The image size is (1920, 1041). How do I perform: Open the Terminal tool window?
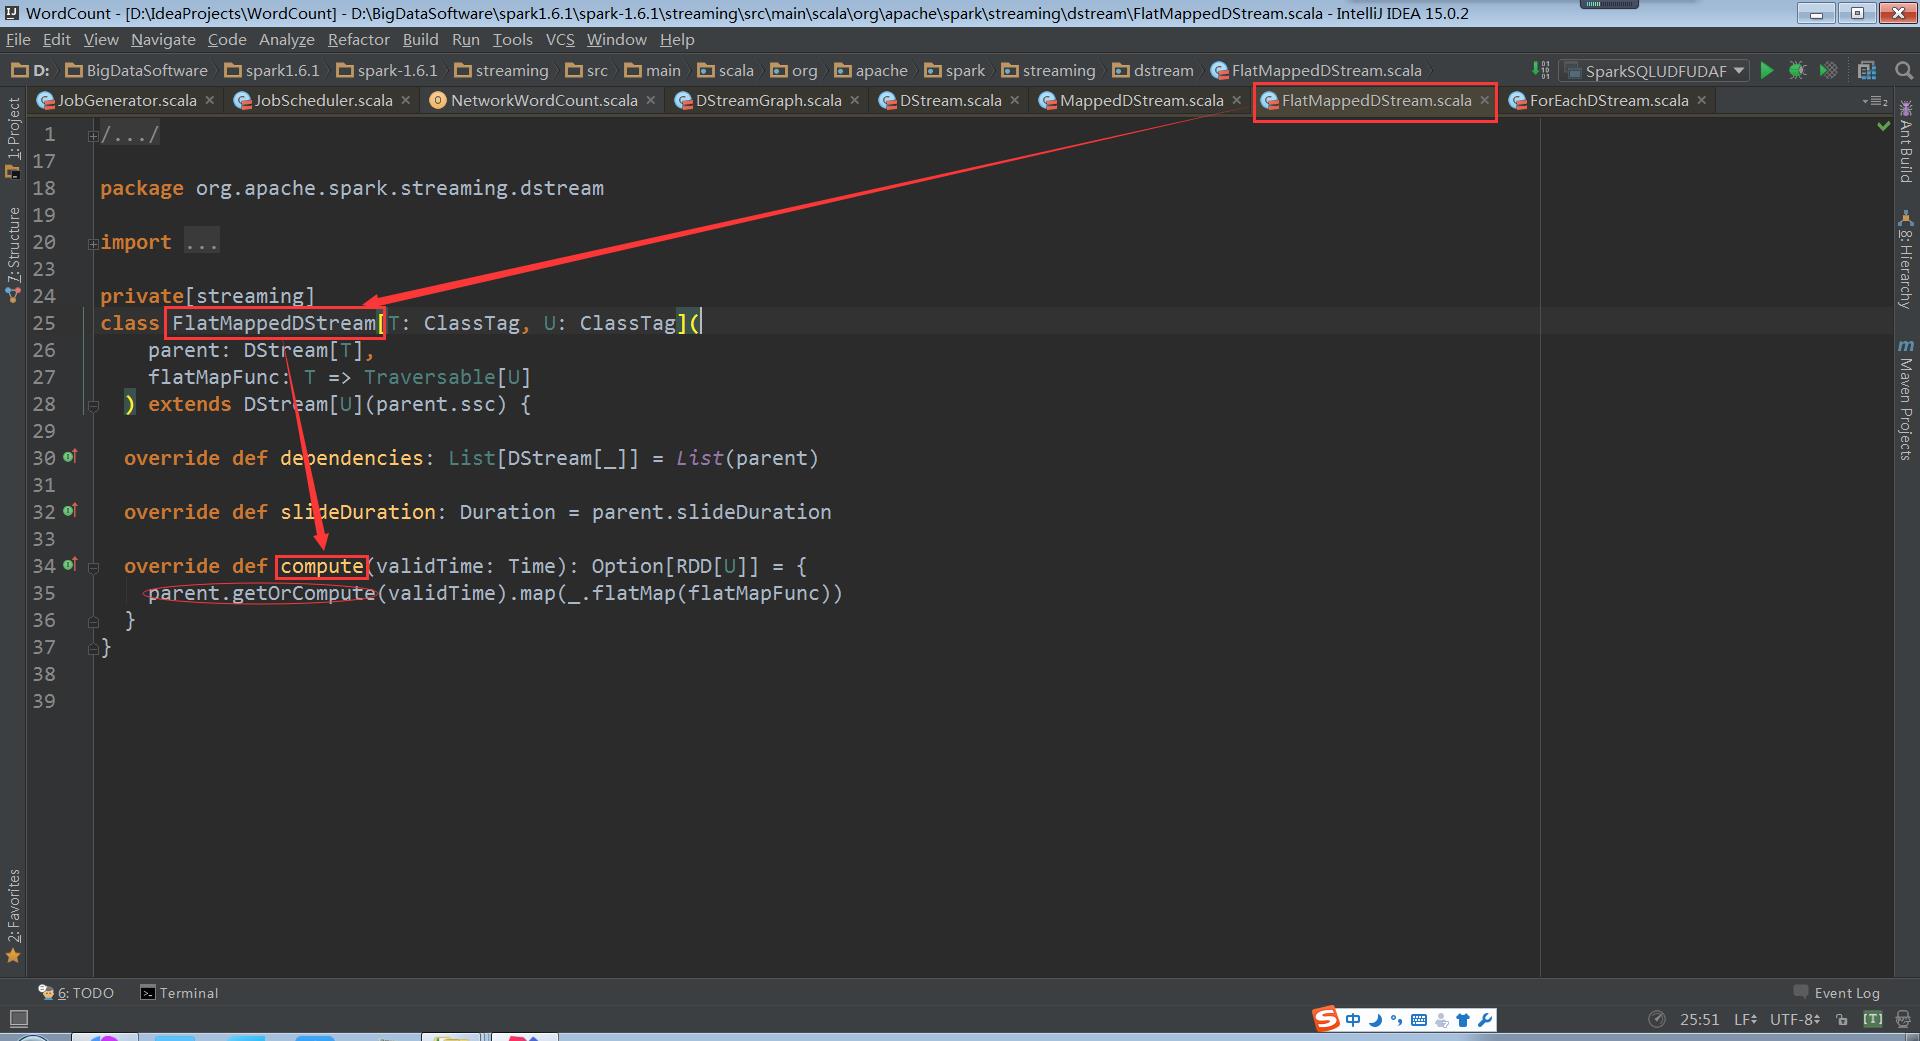pos(179,993)
